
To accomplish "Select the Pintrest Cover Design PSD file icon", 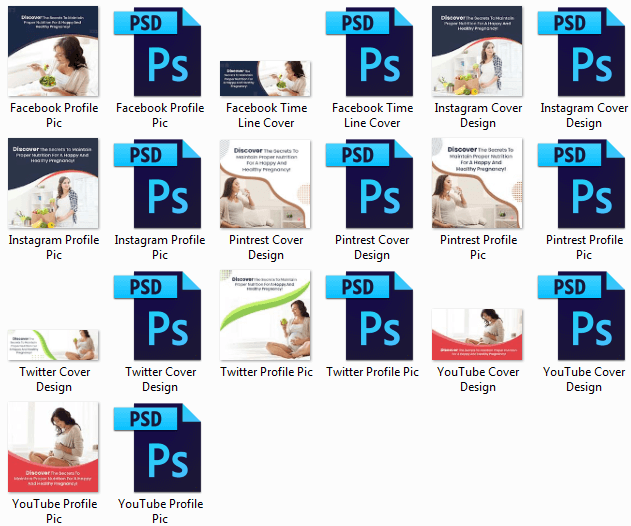I will pyautogui.click(x=369, y=184).
